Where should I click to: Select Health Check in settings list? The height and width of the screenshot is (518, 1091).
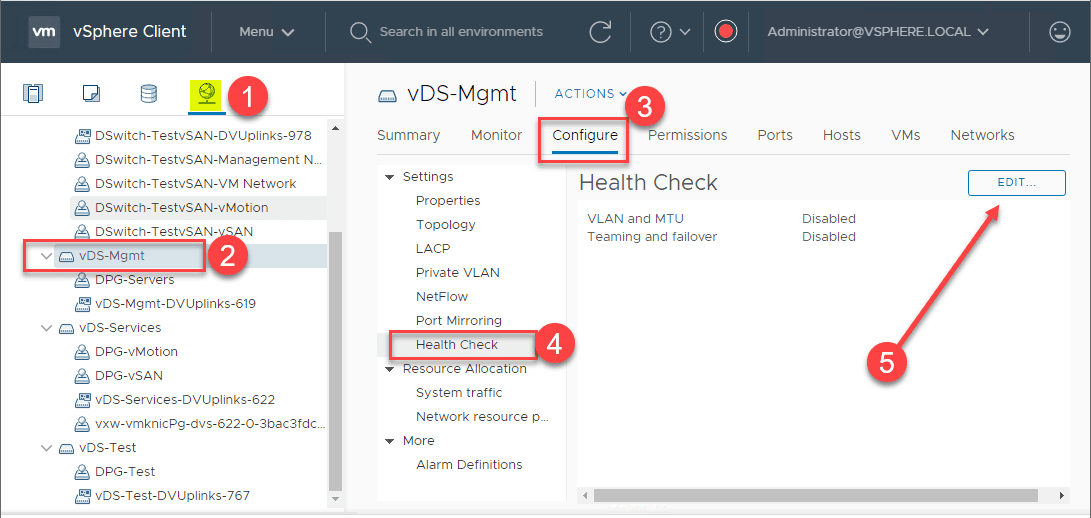457,345
